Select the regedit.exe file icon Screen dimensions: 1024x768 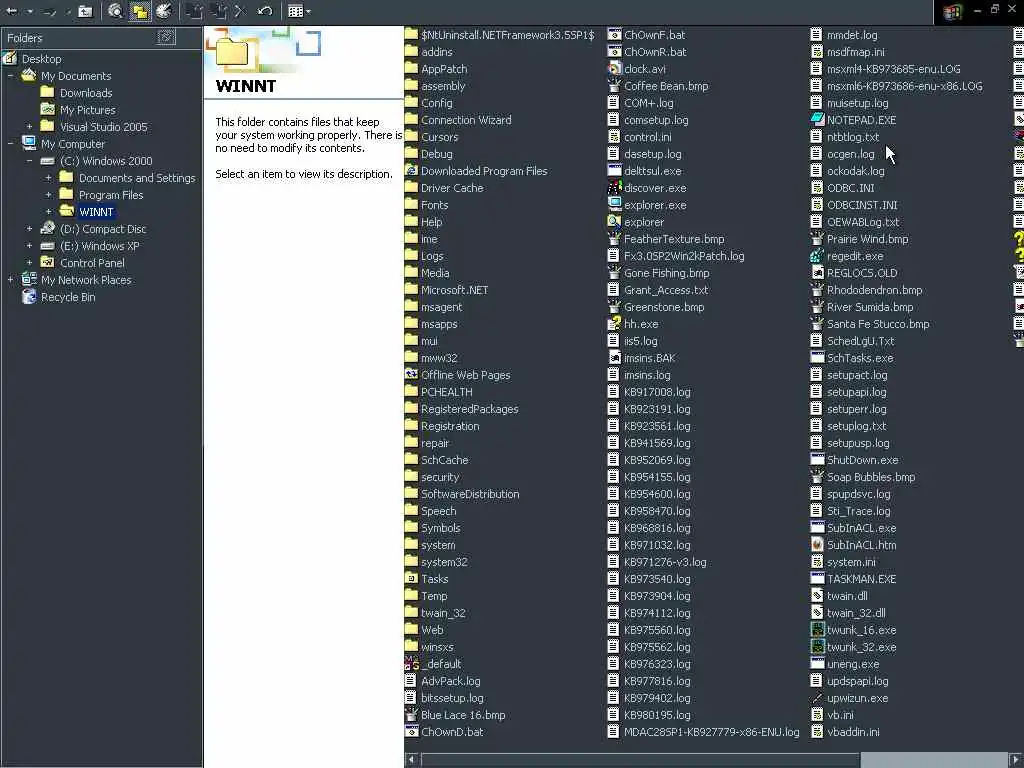click(x=817, y=255)
